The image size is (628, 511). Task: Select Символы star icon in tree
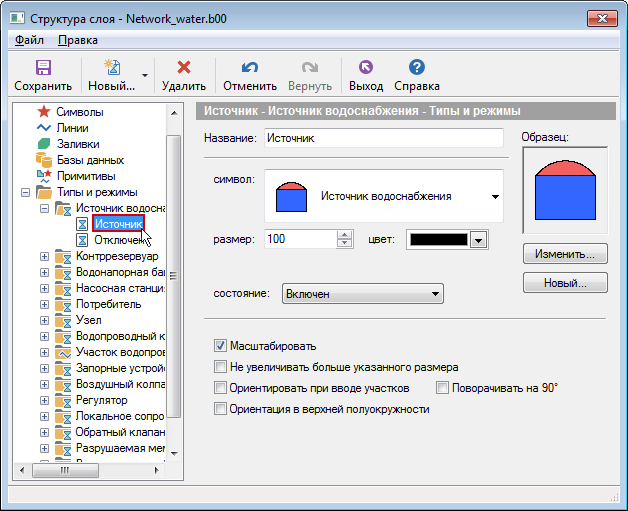tap(44, 112)
